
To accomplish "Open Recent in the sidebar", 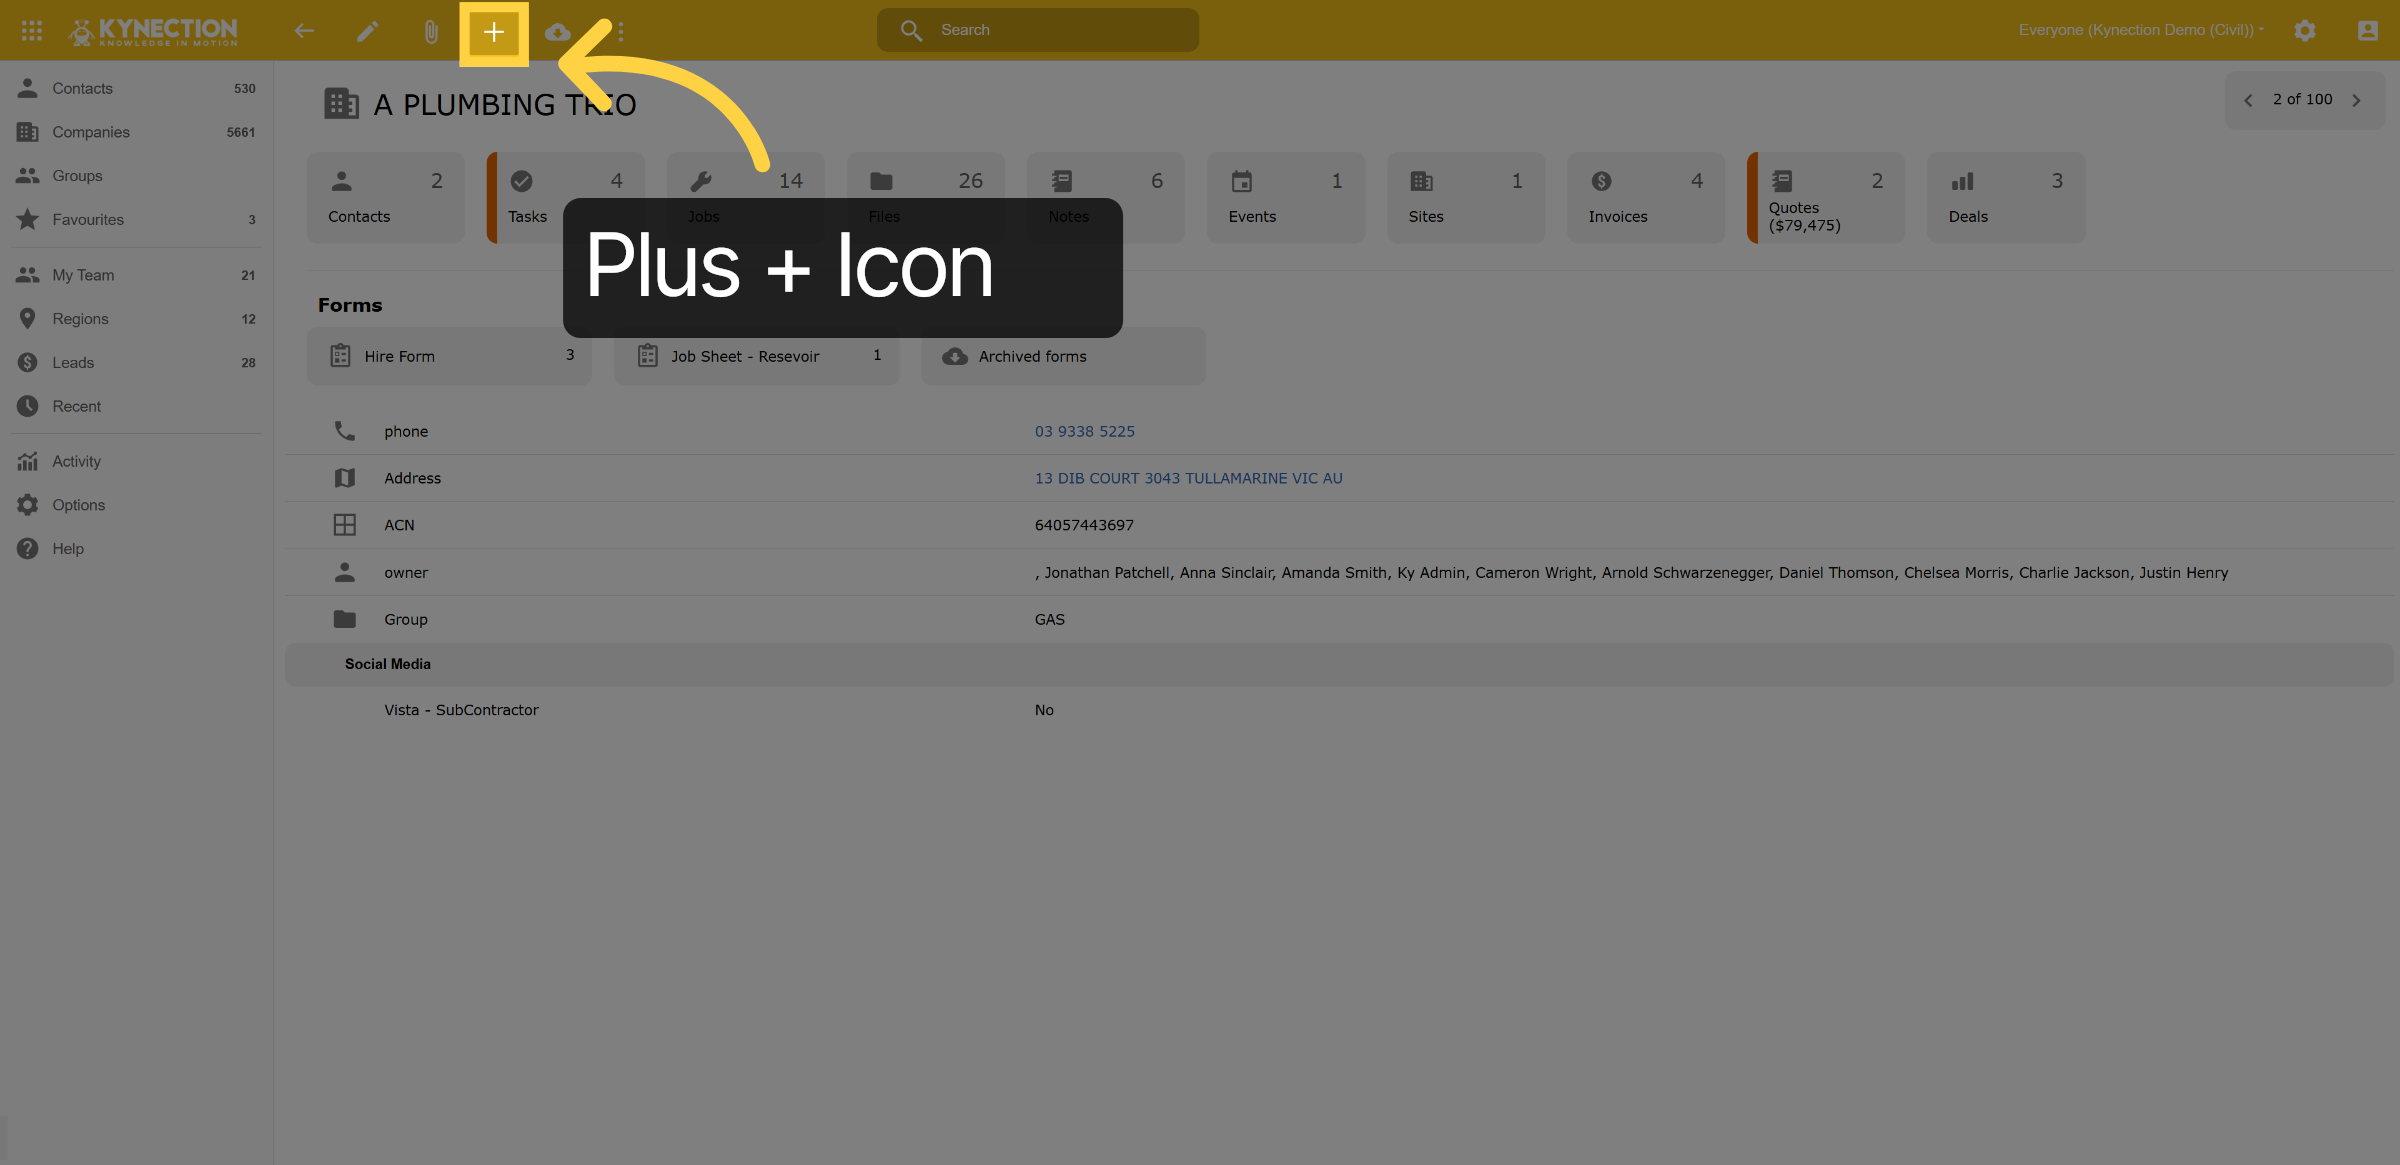I will click(x=136, y=406).
